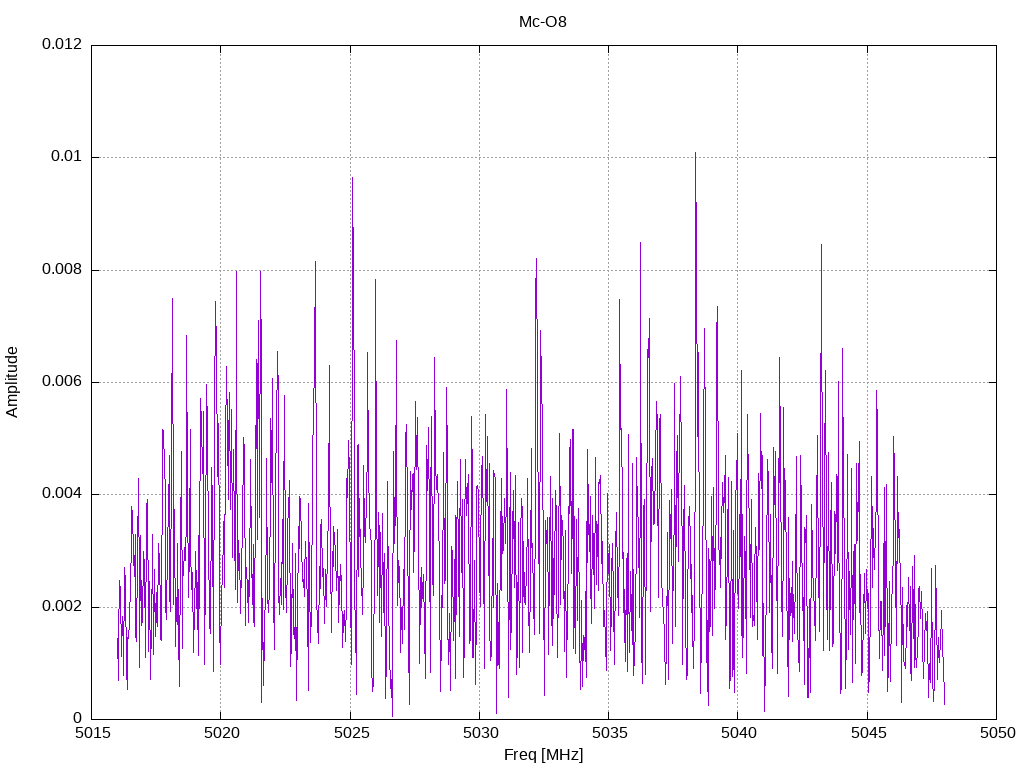Viewport: 1024px width, 768px height.
Task: Click the 0.006 y-axis tick label
Action: point(62,381)
